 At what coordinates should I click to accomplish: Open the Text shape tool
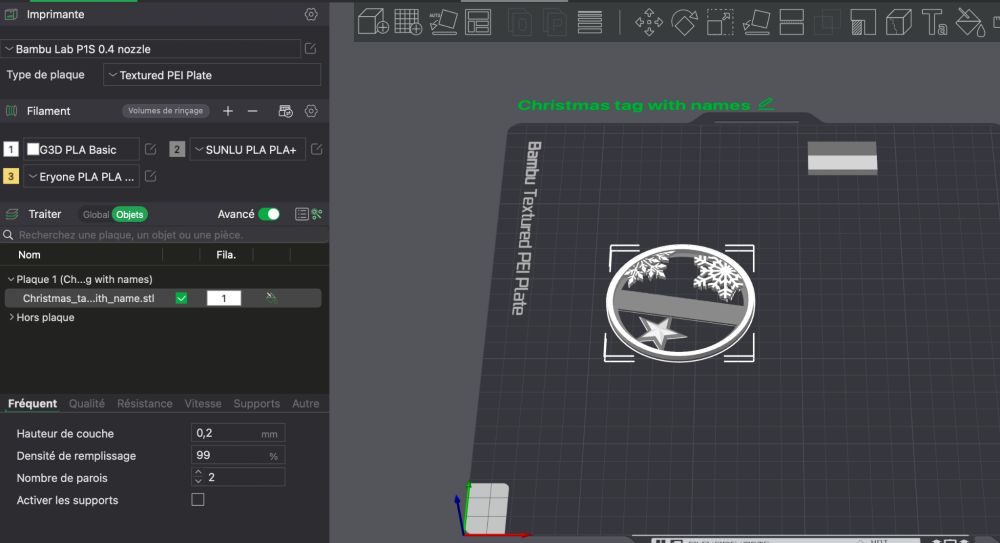coord(934,22)
